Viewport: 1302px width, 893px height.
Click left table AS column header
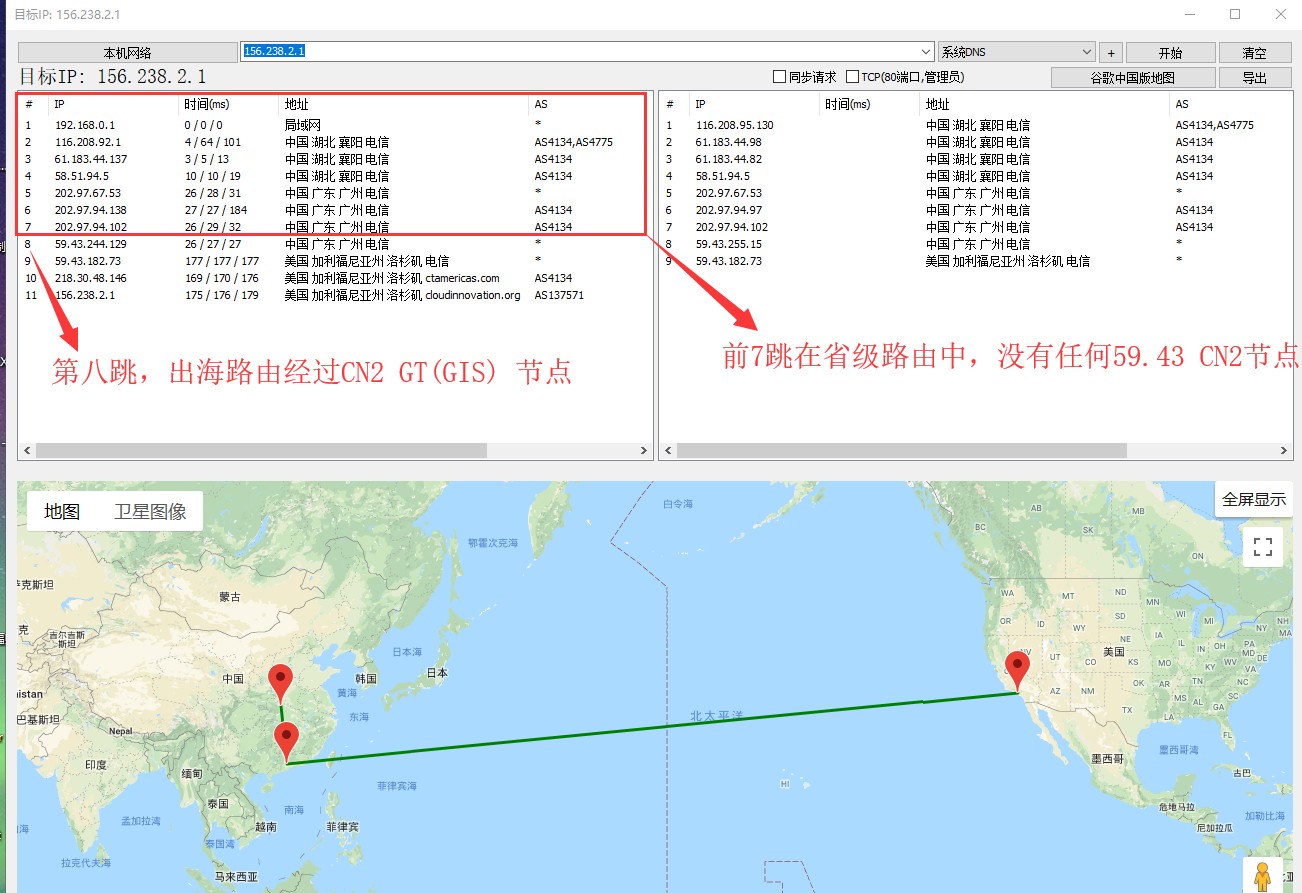click(588, 104)
